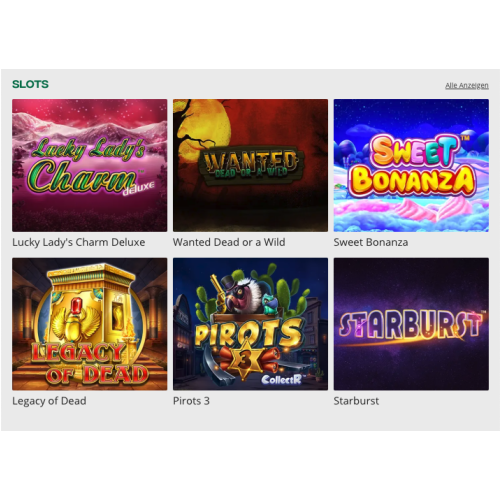Launch Pirots 3 slot thumbnail
Image resolution: width=500 pixels, height=500 pixels.
point(250,324)
